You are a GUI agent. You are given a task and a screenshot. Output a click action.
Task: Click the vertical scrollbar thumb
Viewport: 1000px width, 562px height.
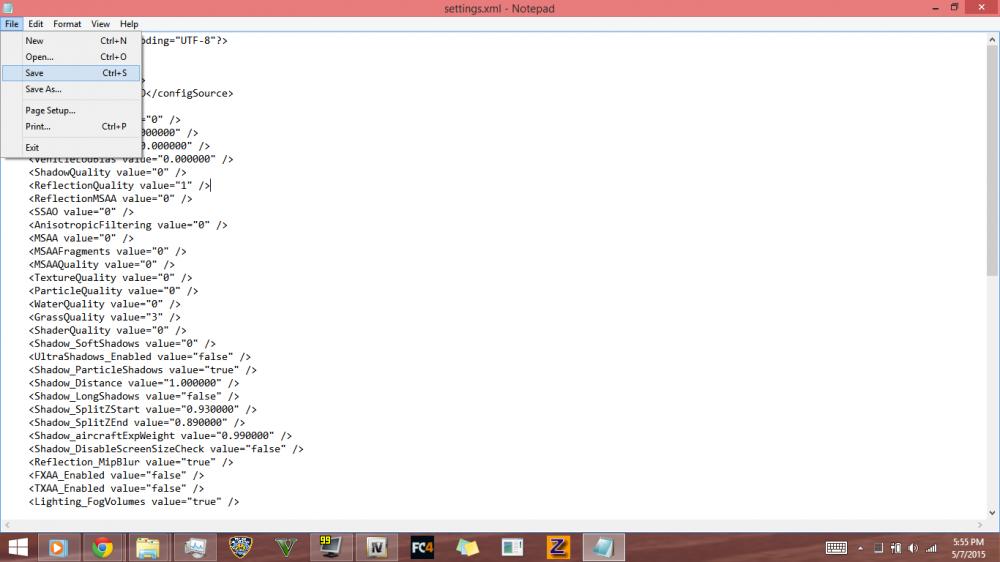coord(992,161)
